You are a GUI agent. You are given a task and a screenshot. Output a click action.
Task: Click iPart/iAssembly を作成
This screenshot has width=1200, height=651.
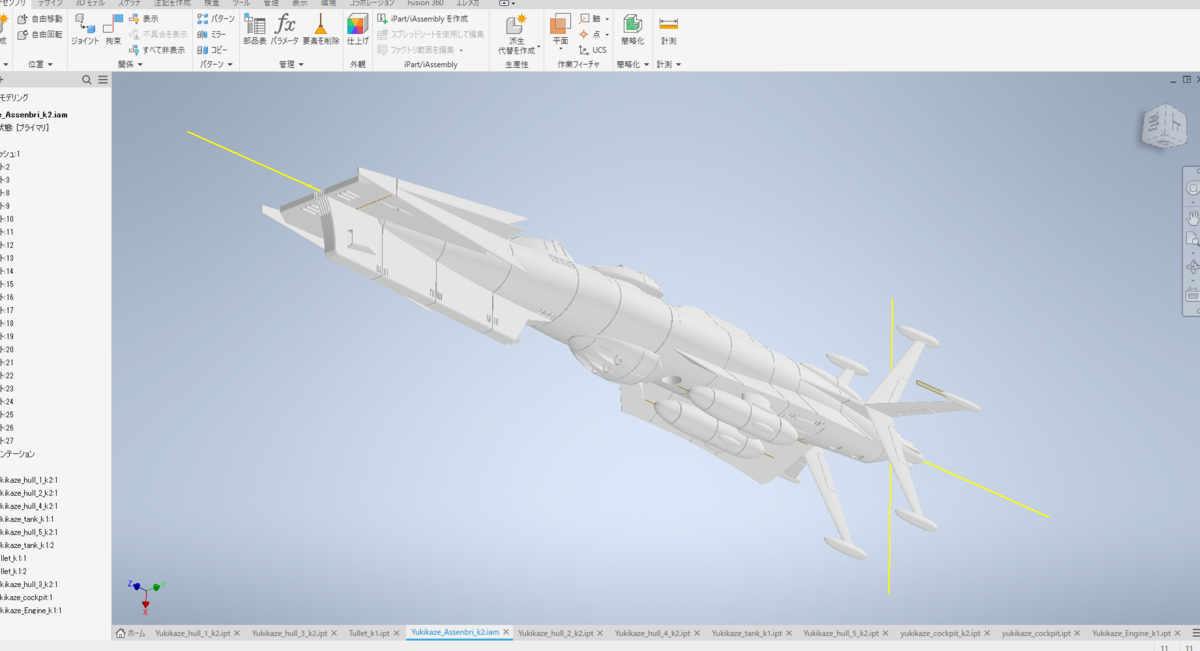pyautogui.click(x=422, y=19)
